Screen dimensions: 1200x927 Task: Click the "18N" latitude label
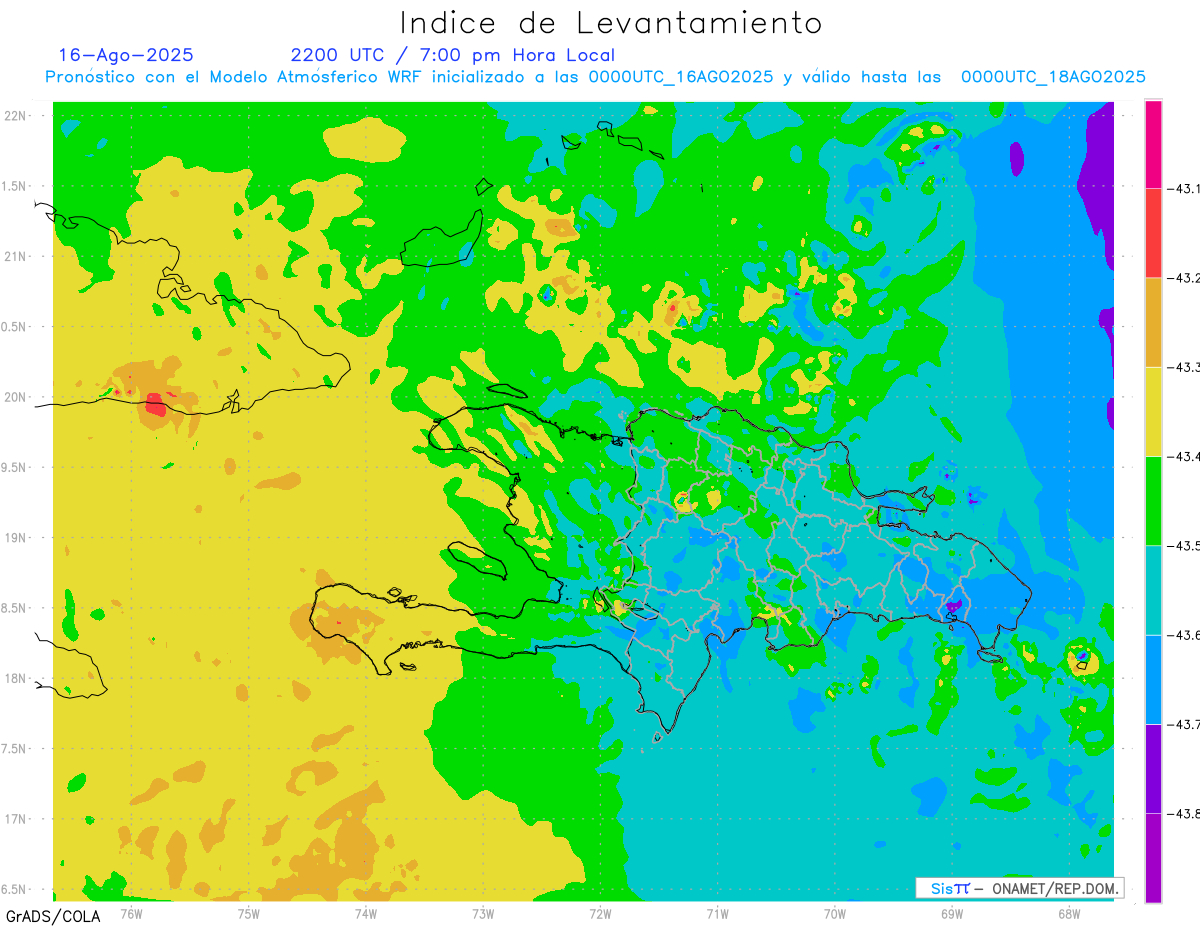tap(17, 678)
